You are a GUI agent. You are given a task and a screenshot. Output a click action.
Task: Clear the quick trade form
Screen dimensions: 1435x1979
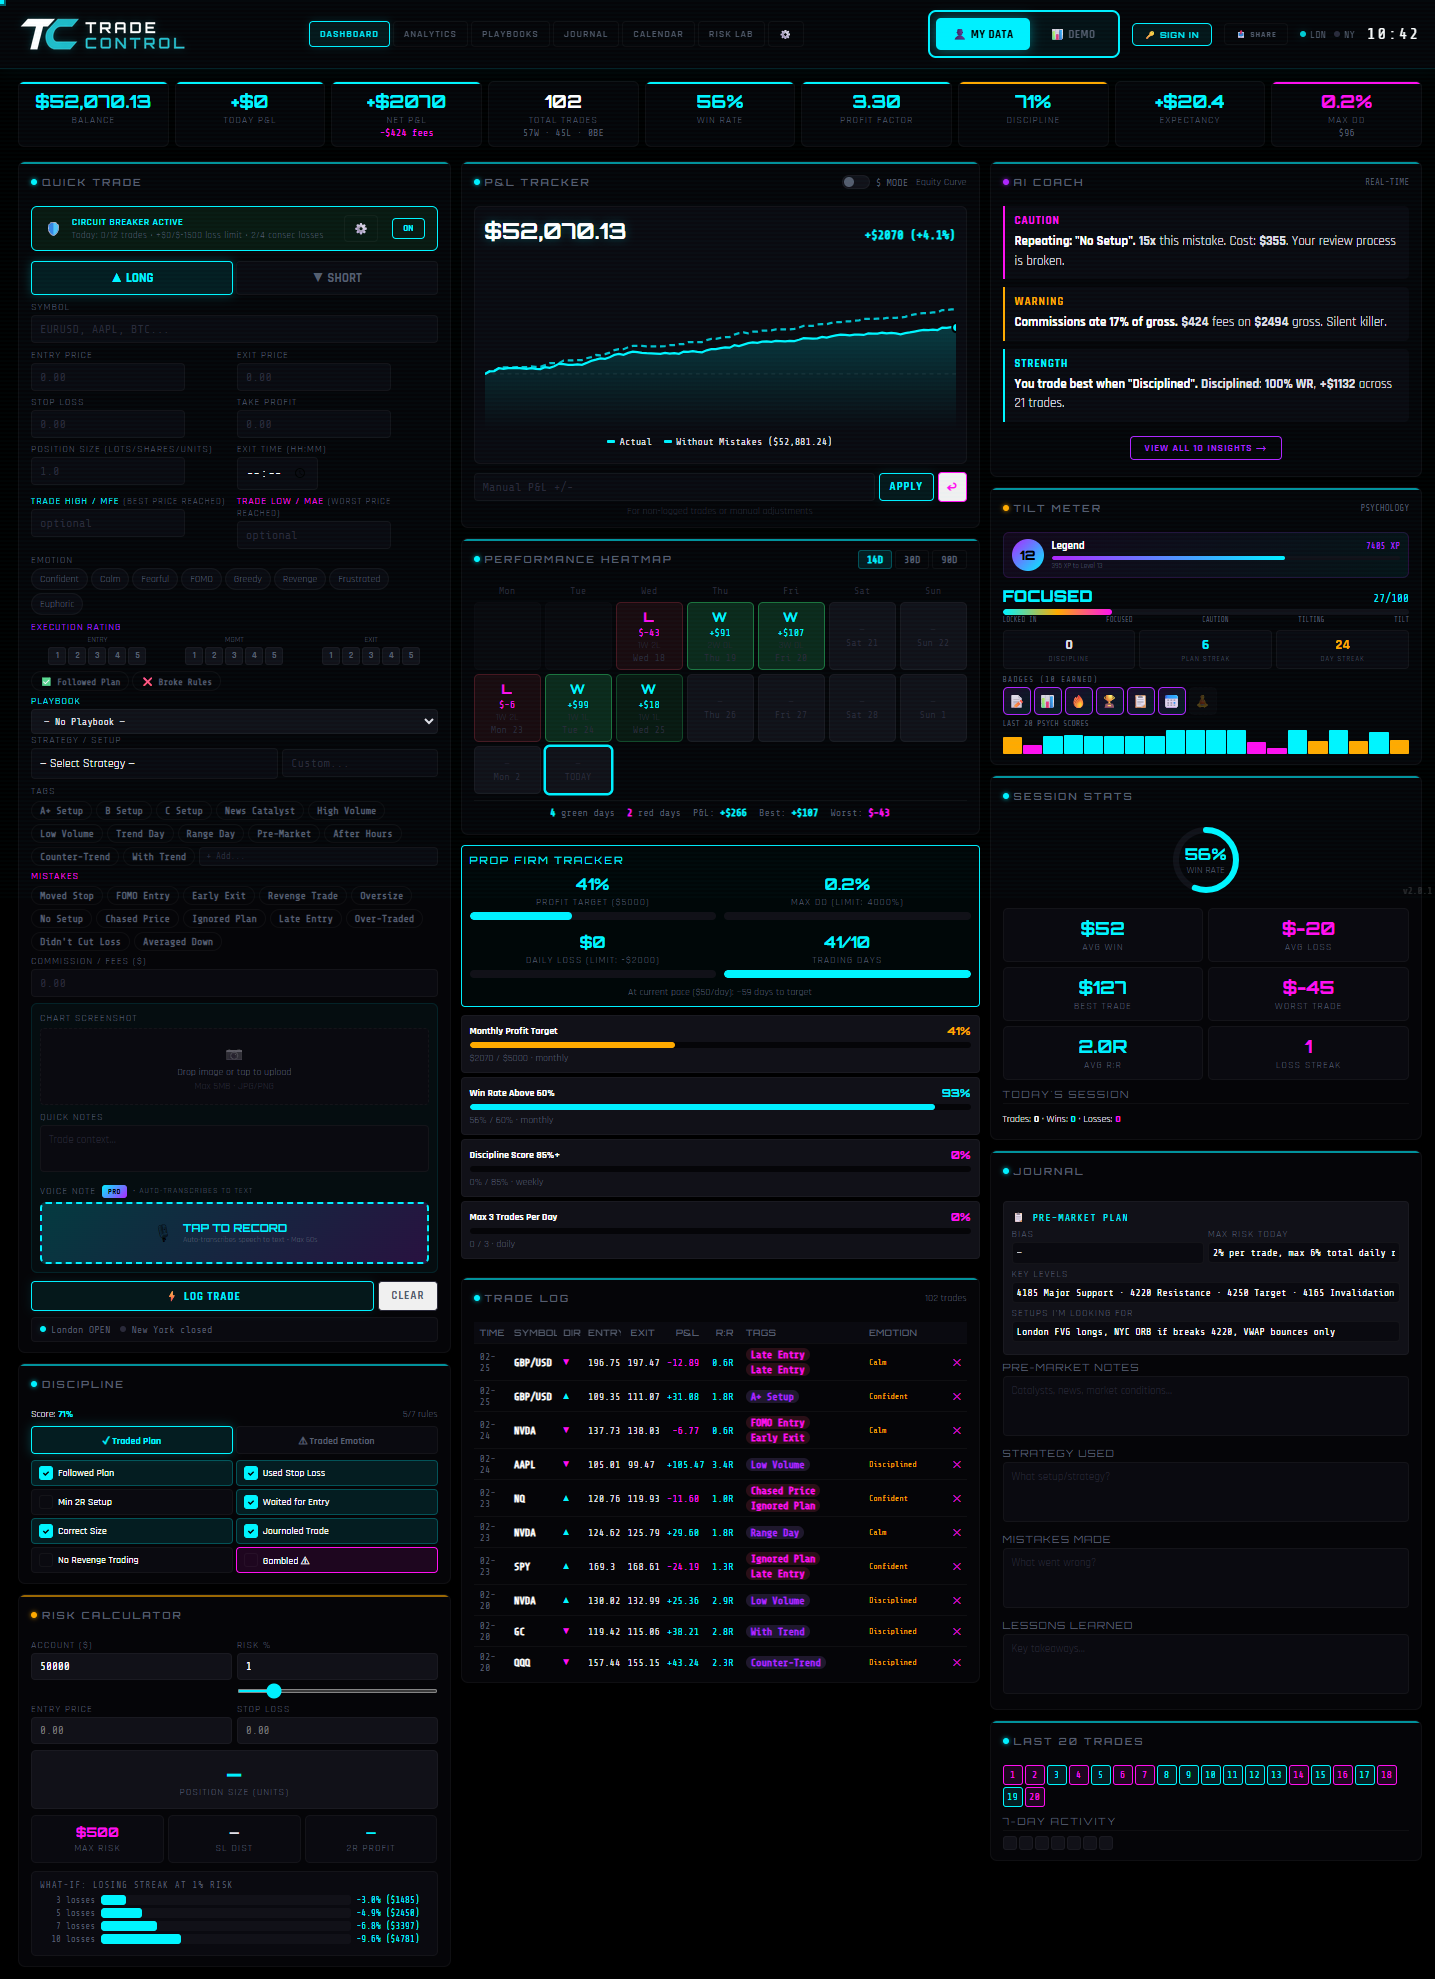[x=408, y=1296]
